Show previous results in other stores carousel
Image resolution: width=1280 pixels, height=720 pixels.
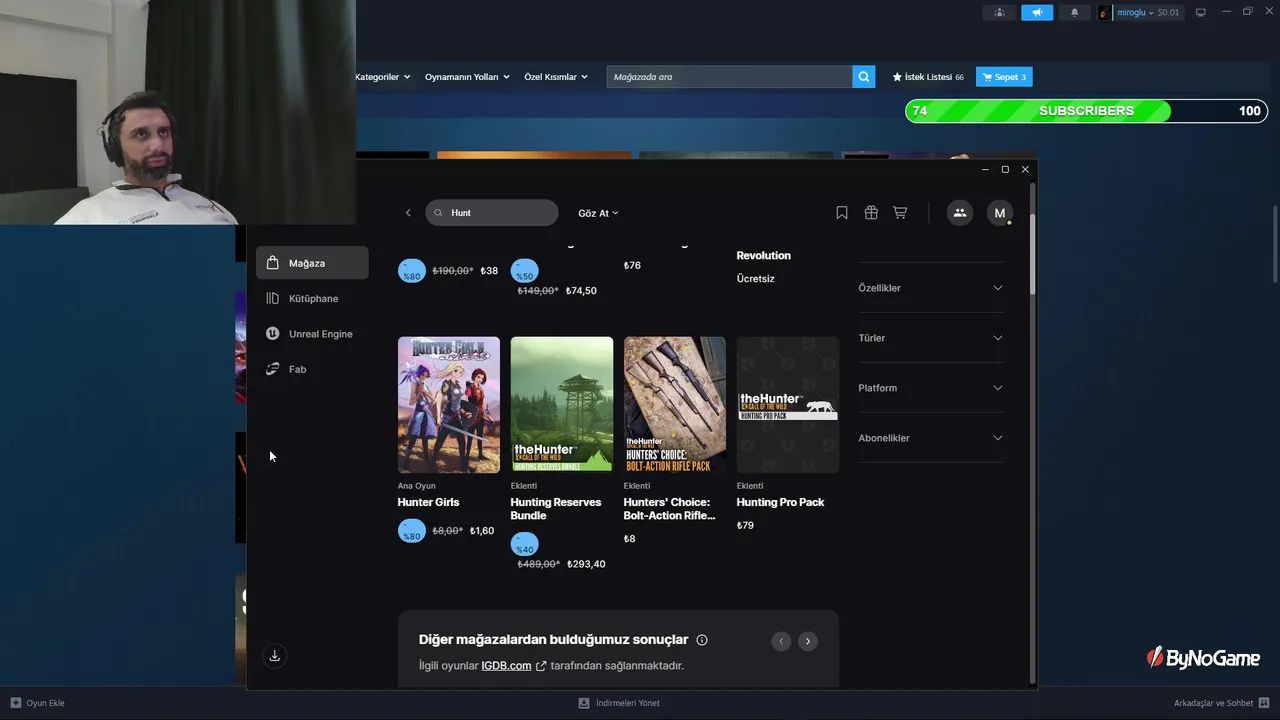coord(781,641)
